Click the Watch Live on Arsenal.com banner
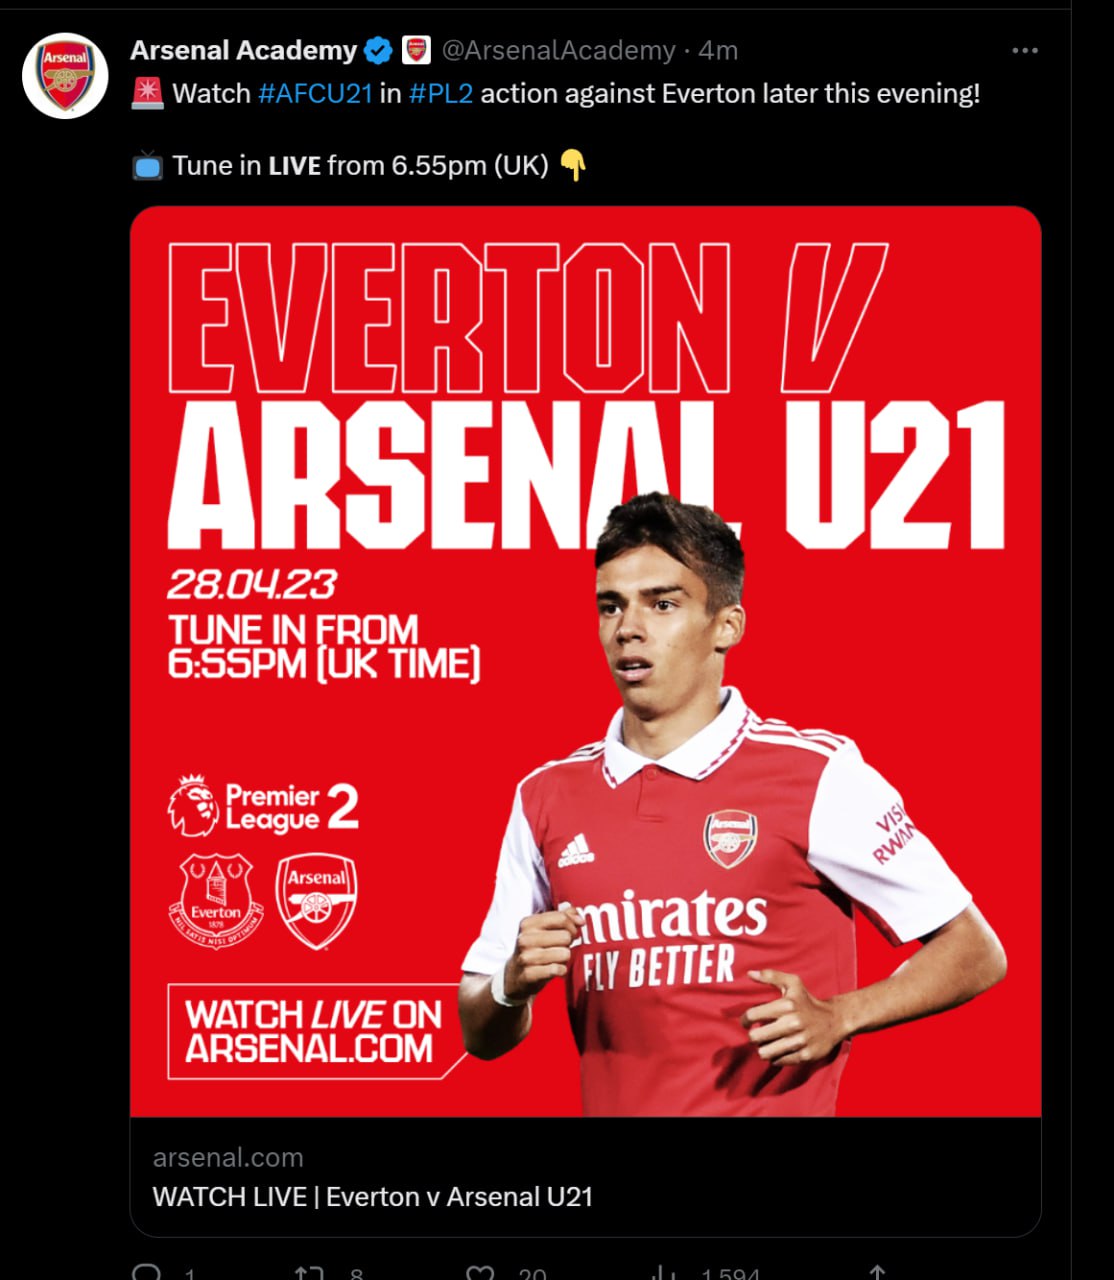The image size is (1114, 1280). (x=315, y=1031)
